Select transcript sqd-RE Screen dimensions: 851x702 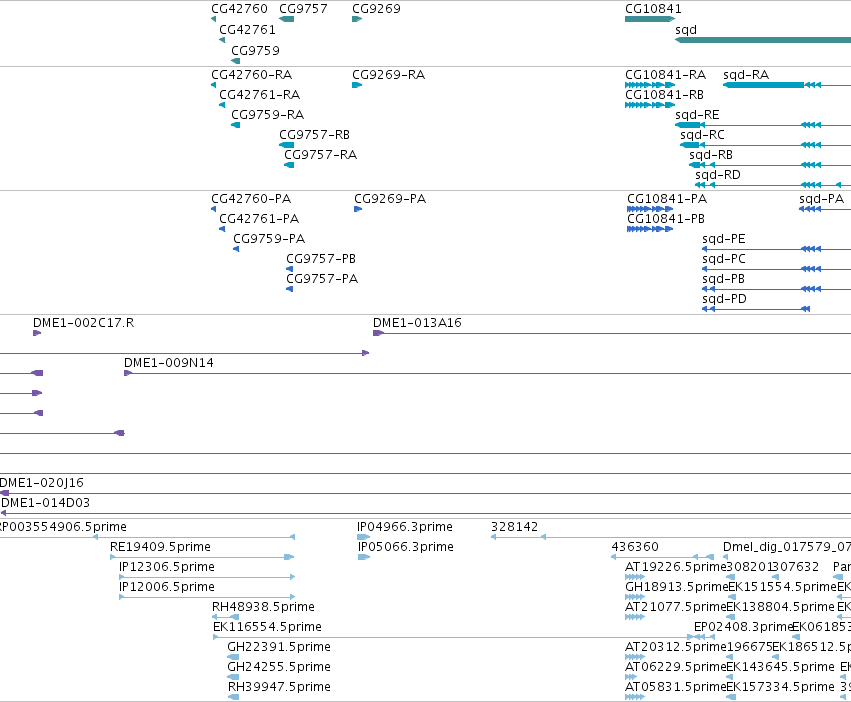tap(697, 115)
